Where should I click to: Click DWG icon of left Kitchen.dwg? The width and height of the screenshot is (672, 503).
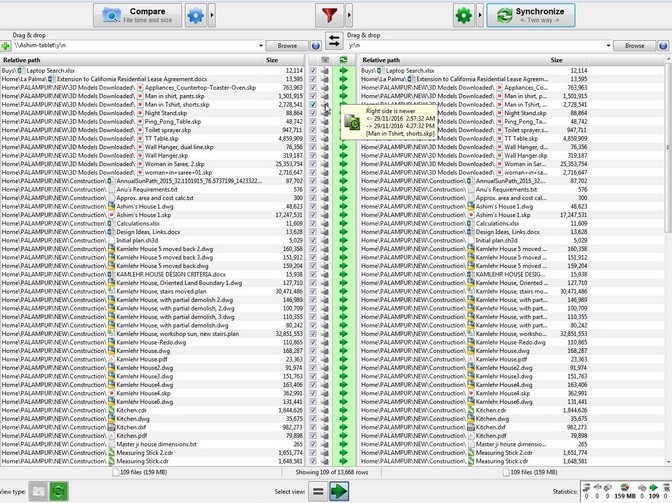111,419
